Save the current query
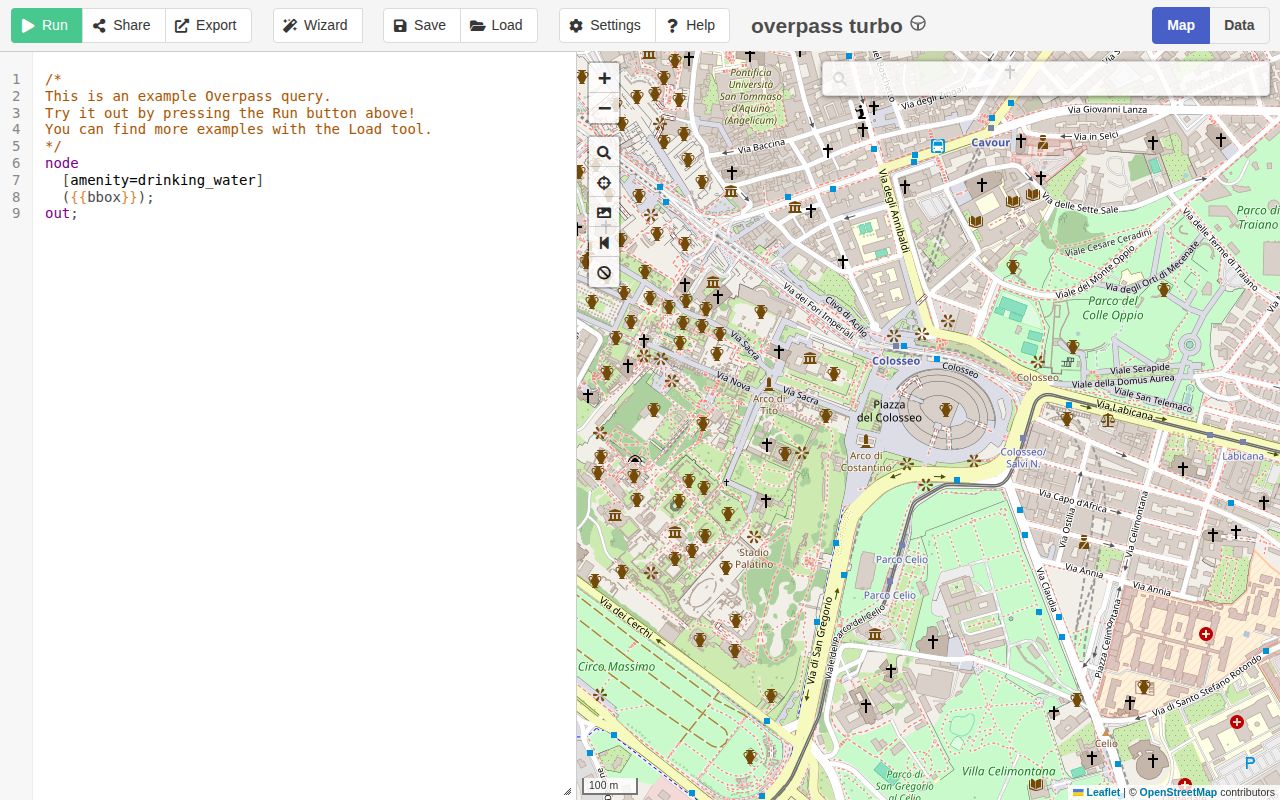This screenshot has height=800, width=1280. (x=421, y=25)
